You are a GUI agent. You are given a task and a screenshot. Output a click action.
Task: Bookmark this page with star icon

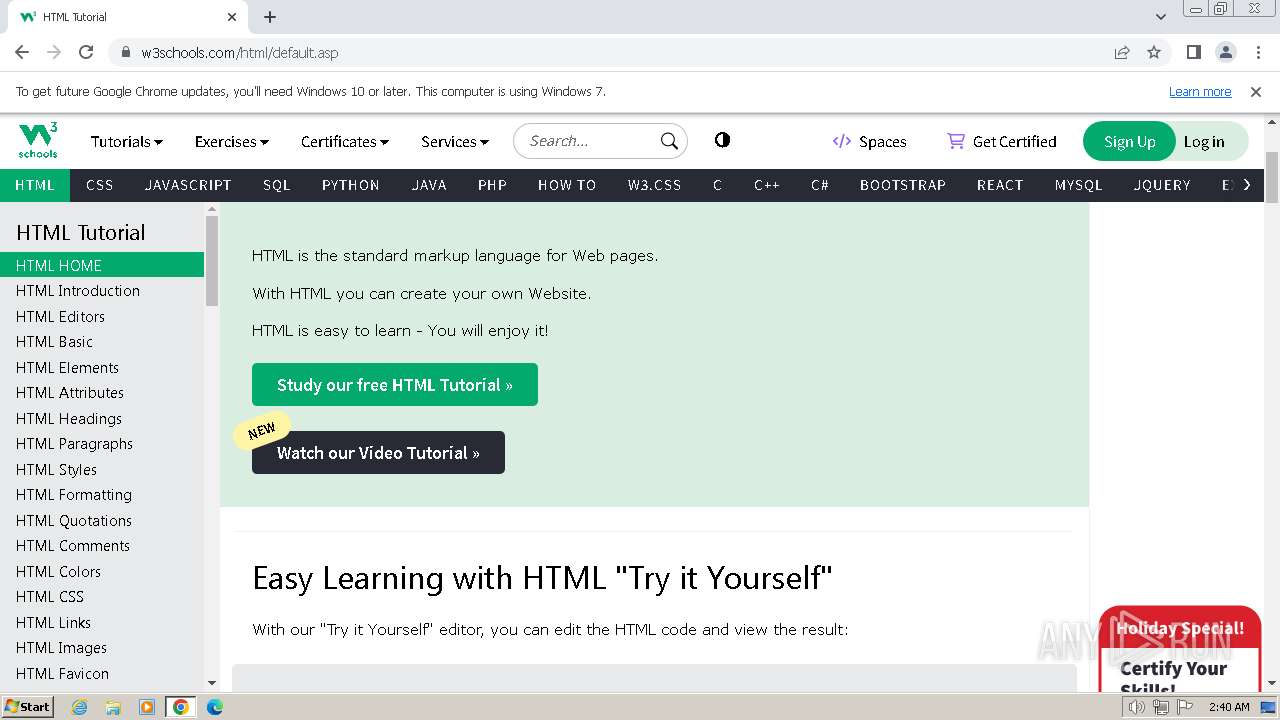click(x=1154, y=52)
